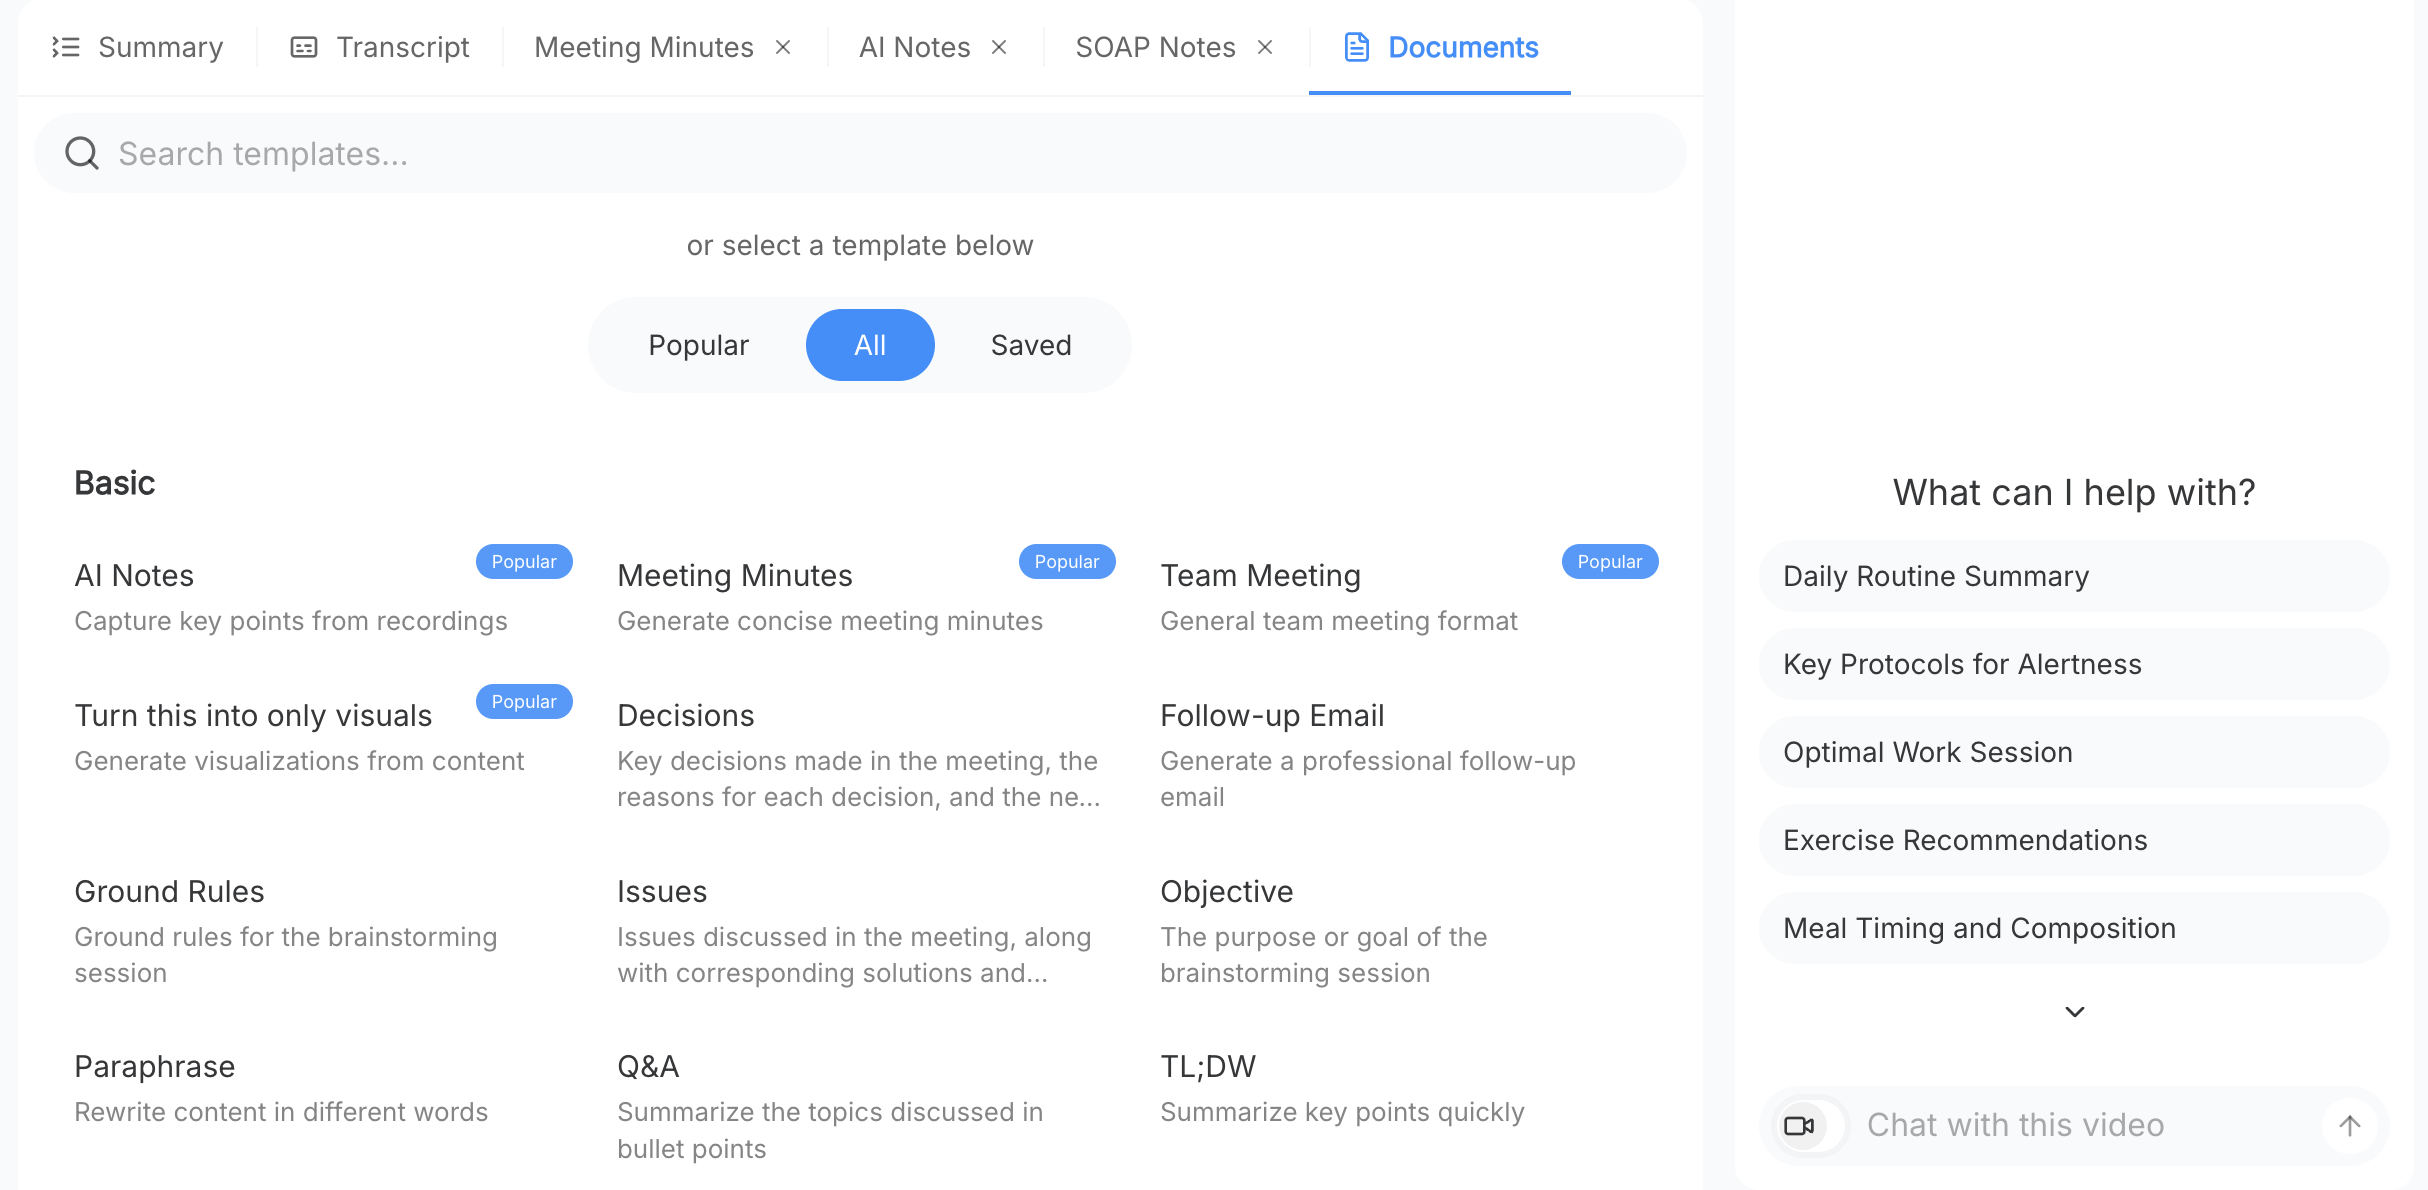2428x1190 pixels.
Task: Toggle the video camera icon in chat
Action: (1800, 1125)
